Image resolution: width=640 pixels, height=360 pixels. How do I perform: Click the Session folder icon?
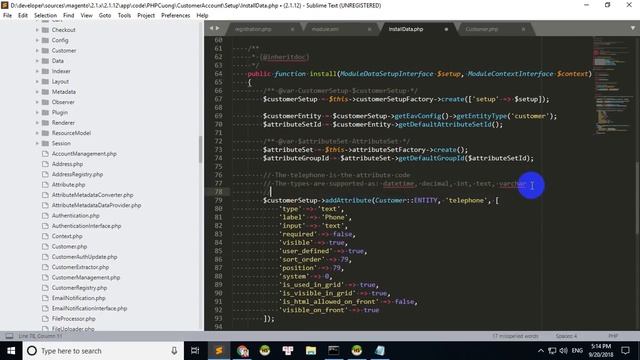[x=45, y=143]
